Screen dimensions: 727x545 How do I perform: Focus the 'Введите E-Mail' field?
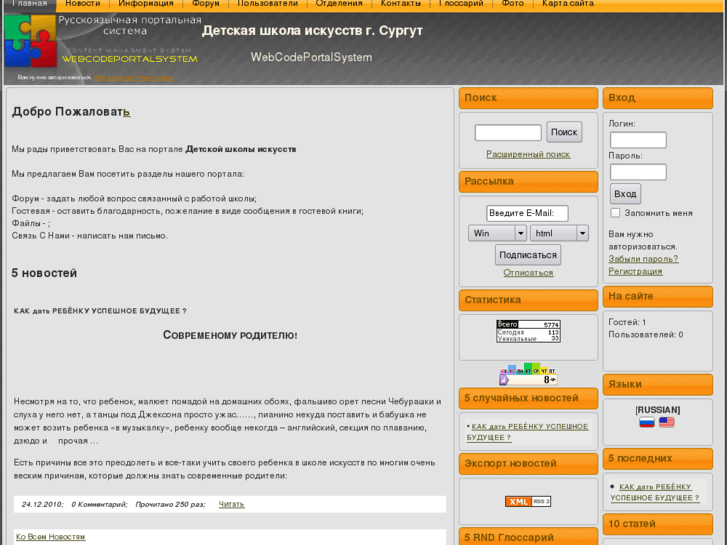pos(527,213)
